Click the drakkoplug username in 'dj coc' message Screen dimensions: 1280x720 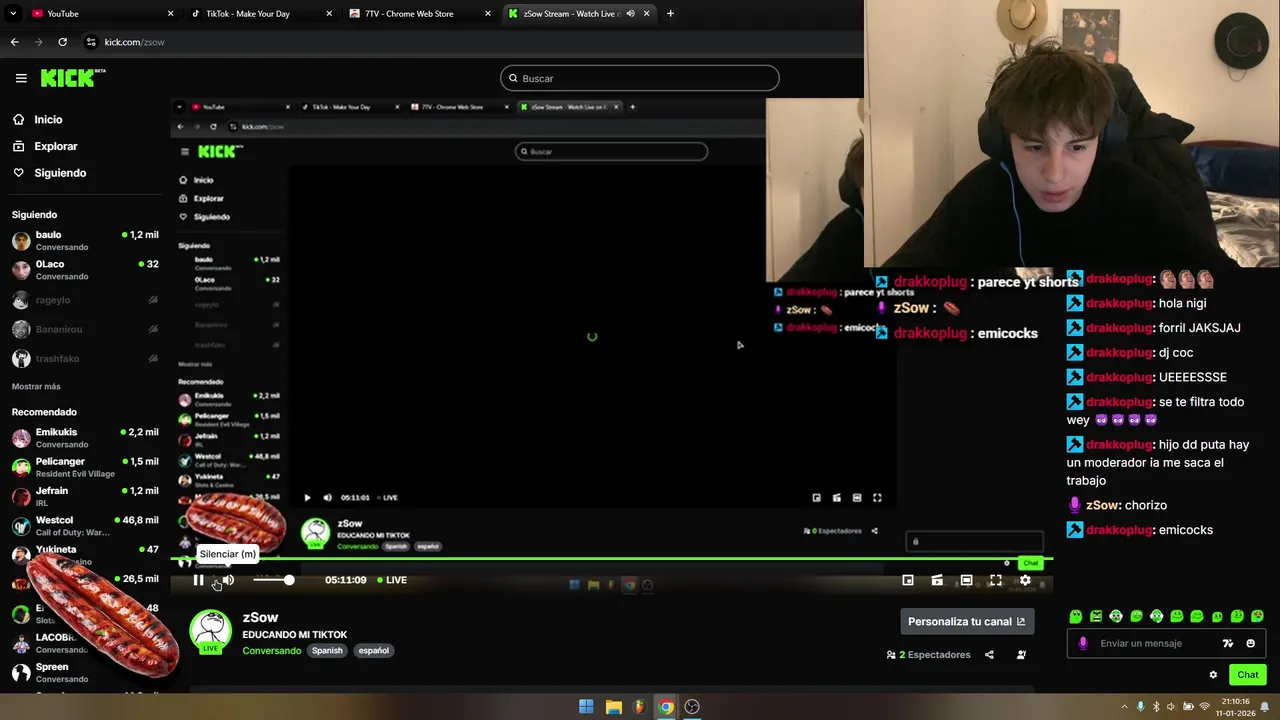[x=1118, y=353]
